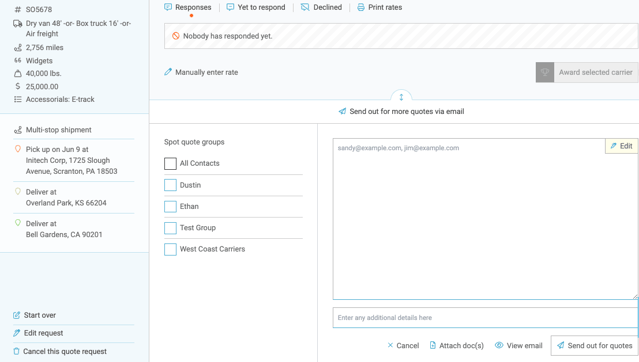This screenshot has width=639, height=362.
Task: Open the Responses tab
Action: click(187, 7)
